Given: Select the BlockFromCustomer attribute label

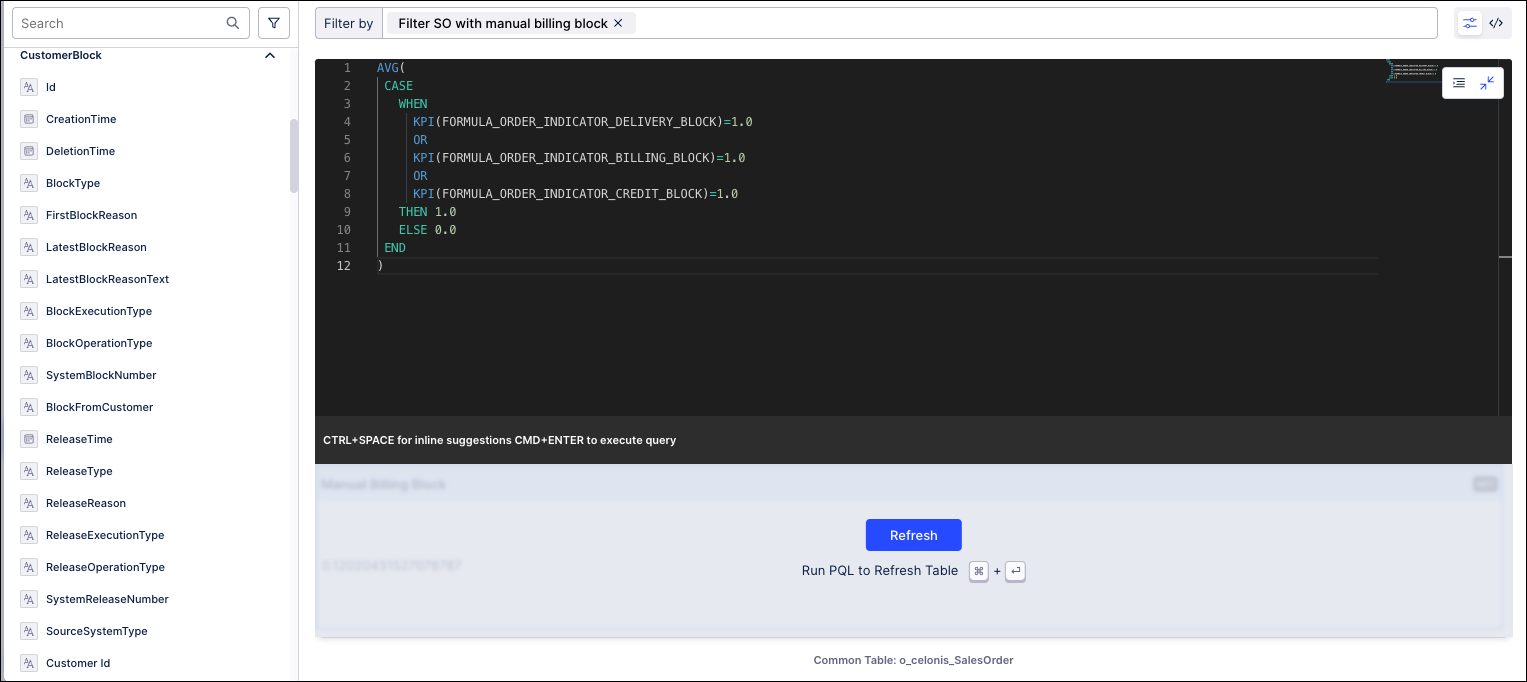Looking at the screenshot, I should 100,407.
